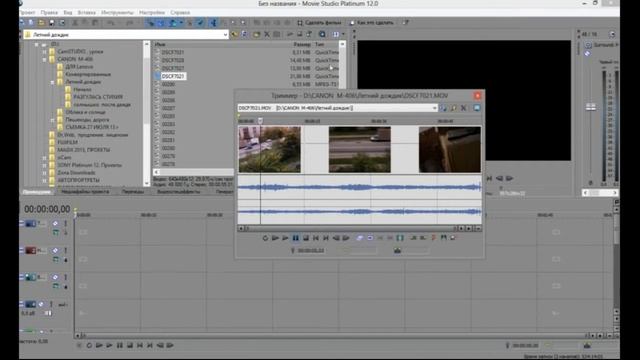Click the Trimmer horizontal scrollbar
This screenshot has width=640, height=360.
point(351,229)
